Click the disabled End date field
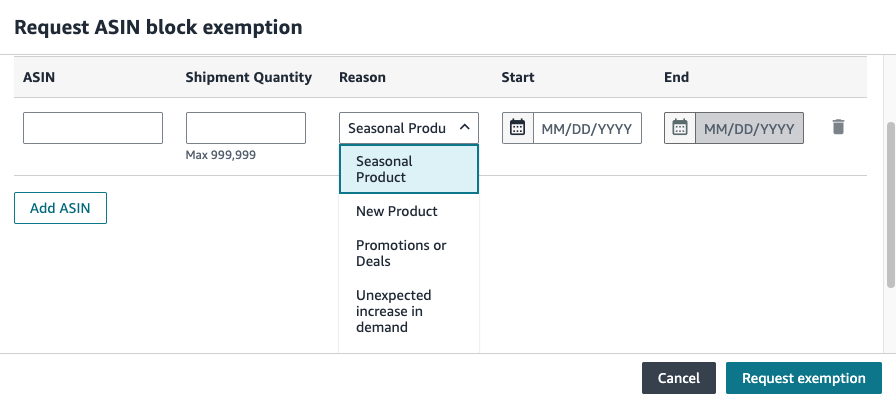Image resolution: width=896 pixels, height=401 pixels. pyautogui.click(x=749, y=129)
